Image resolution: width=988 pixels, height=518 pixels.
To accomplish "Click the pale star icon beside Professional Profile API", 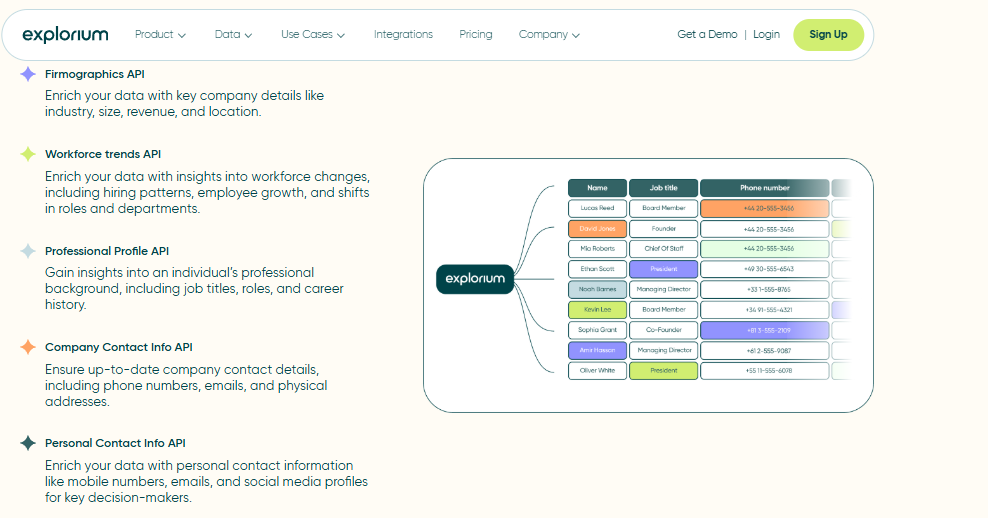I will click(x=28, y=251).
